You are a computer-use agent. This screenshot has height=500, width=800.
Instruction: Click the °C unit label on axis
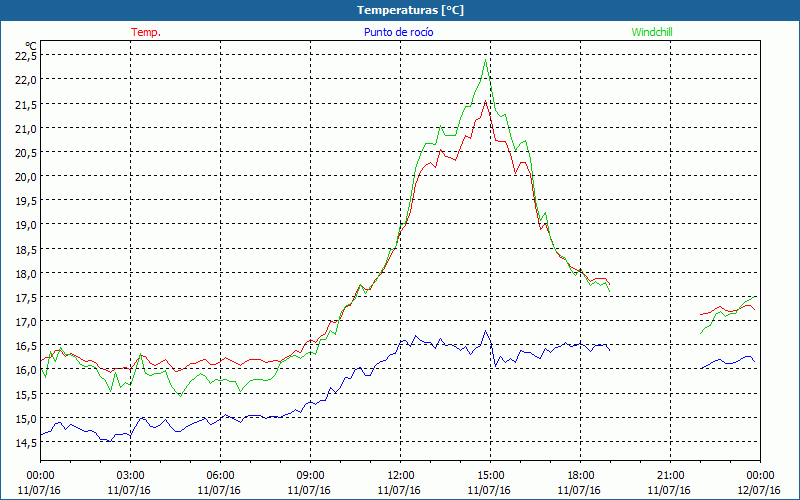click(x=31, y=46)
